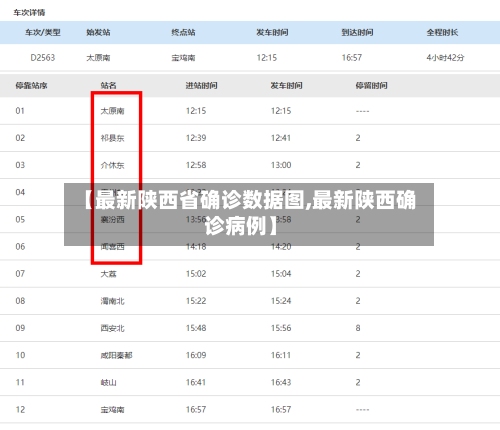Viewport: 500px width, 430px height.
Task: Select stop number 01
Action: click(x=20, y=111)
